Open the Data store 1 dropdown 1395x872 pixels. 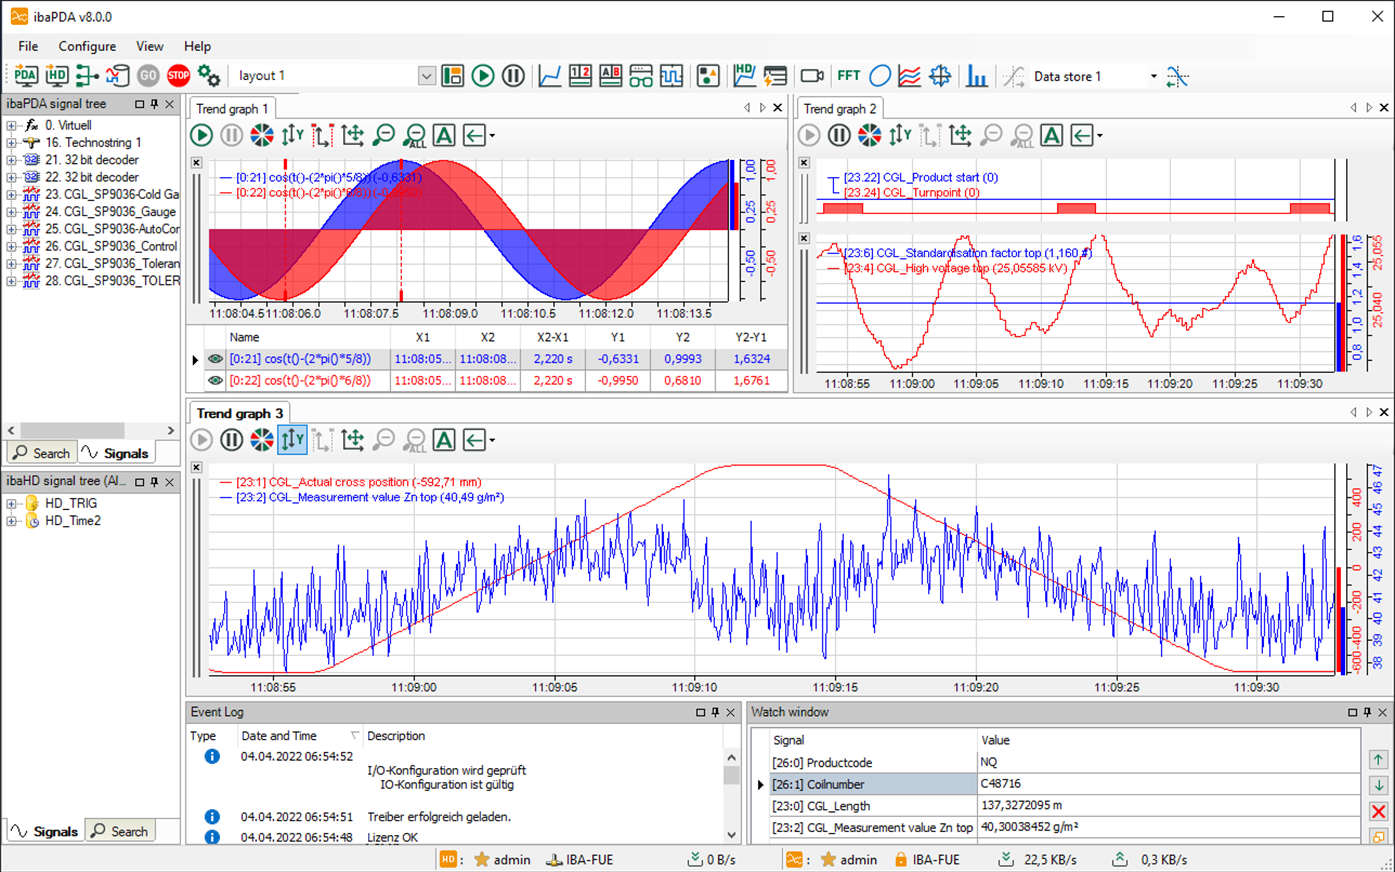coord(1153,76)
